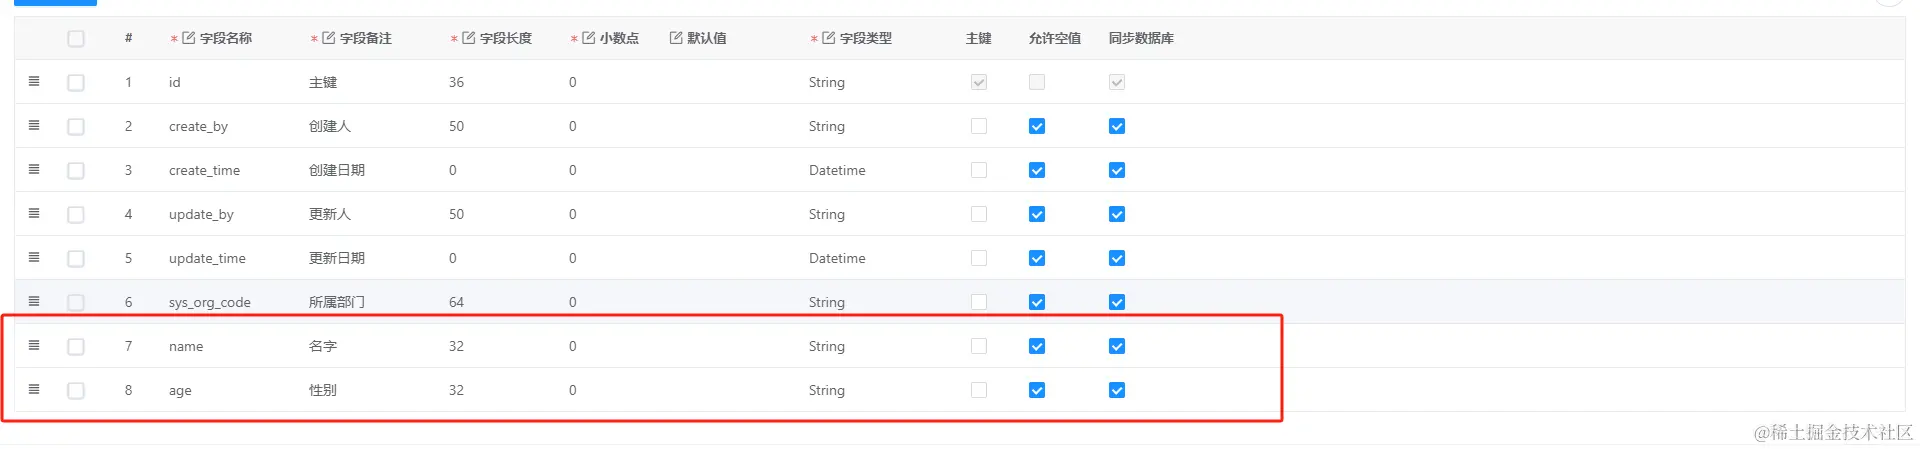This screenshot has height=449, width=1920.
Task: Click 字段备注 cell showing 性别
Action: point(323,390)
